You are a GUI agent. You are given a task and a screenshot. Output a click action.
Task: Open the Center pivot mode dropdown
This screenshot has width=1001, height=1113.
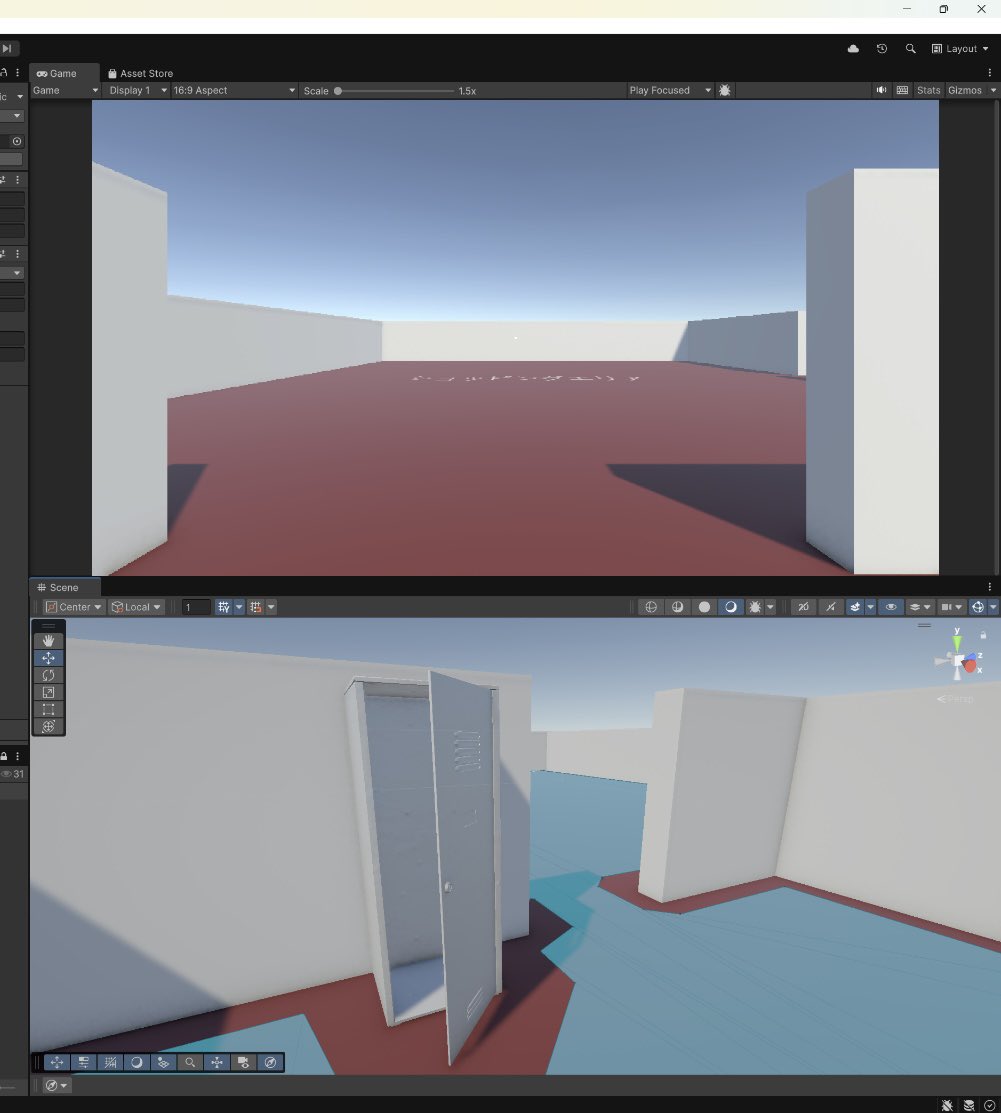coord(74,607)
